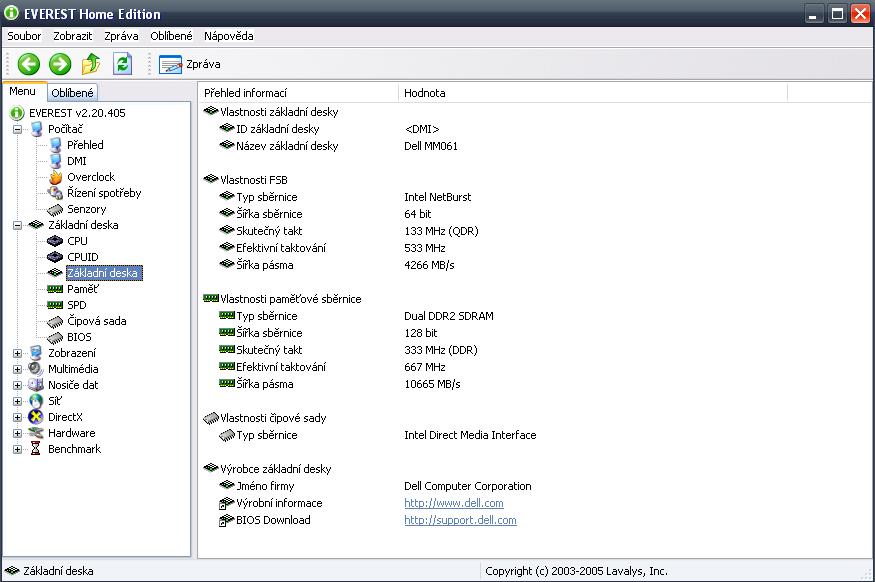Click the 4266 MB/s bandwidth value
875x582 pixels.
pos(429,265)
